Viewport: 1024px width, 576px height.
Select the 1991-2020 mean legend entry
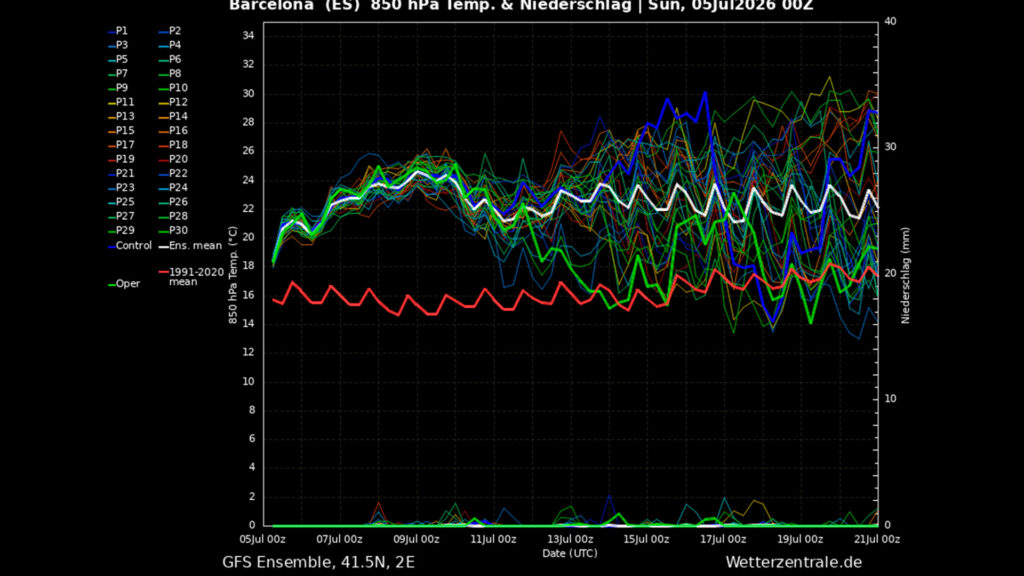(191, 276)
